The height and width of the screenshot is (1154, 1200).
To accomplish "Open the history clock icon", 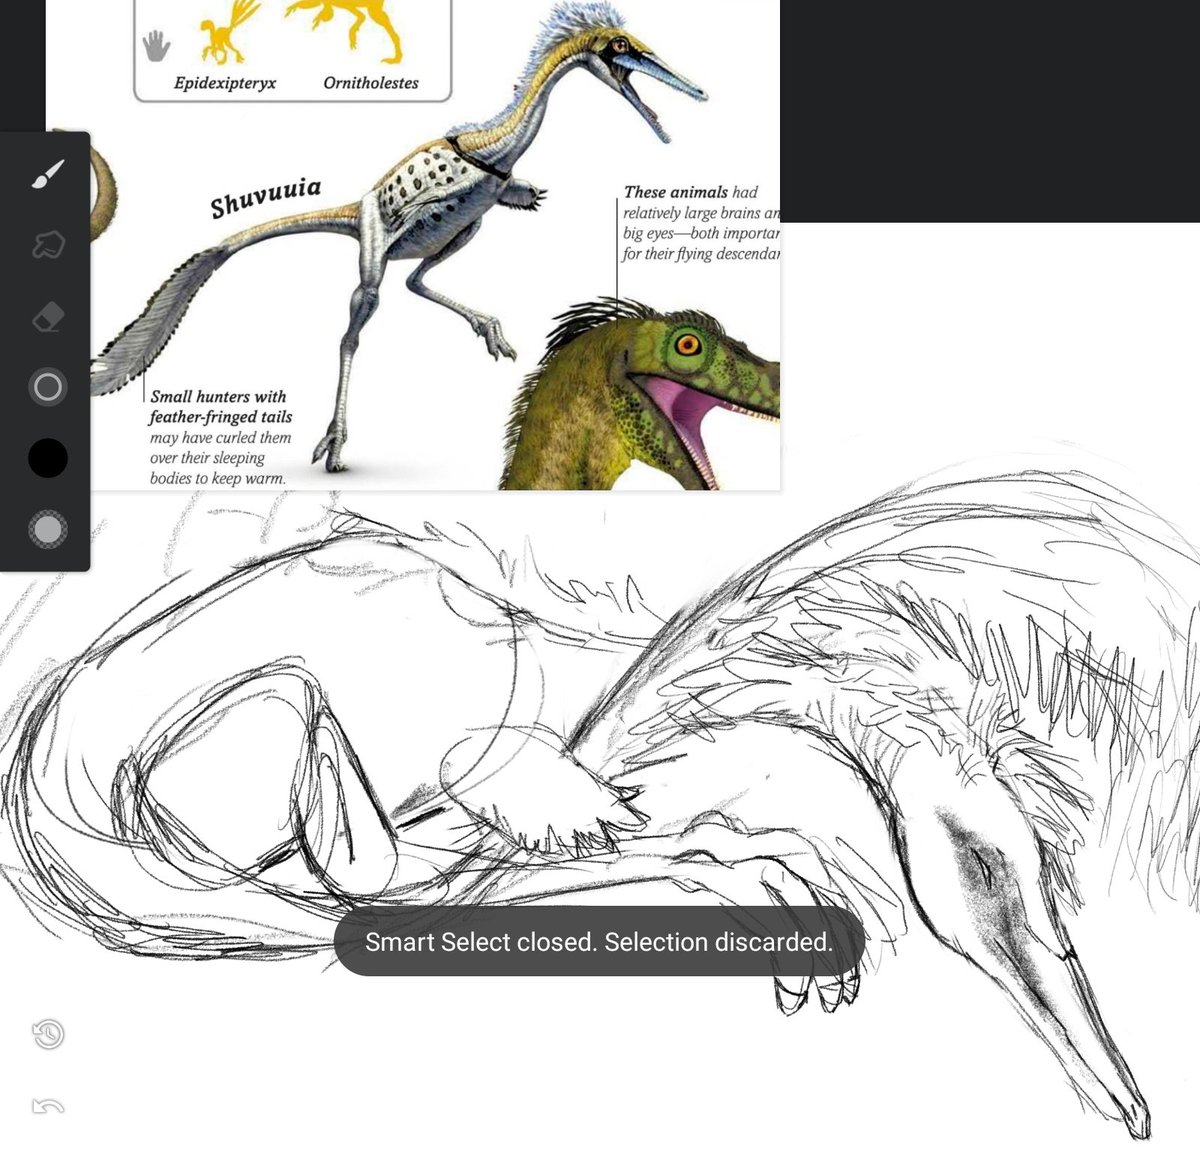I will [48, 1034].
